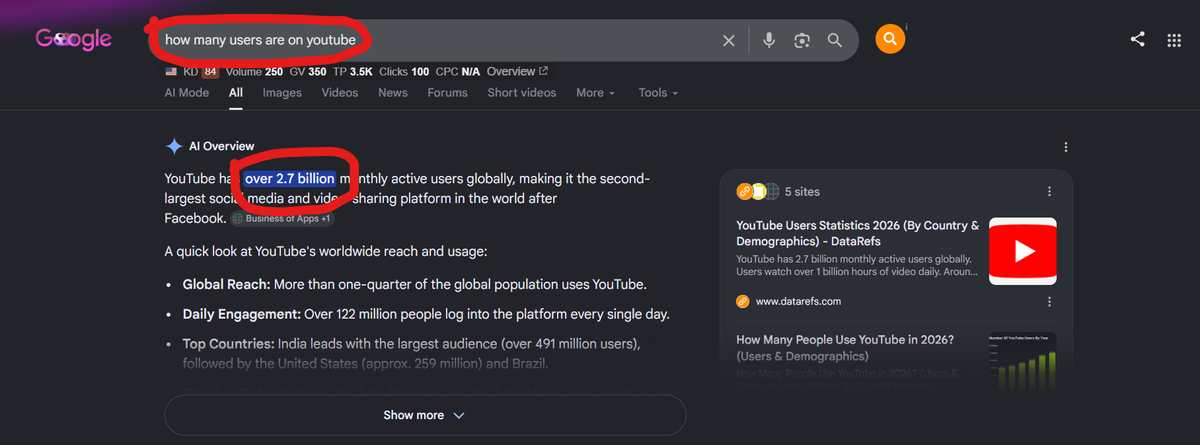Open three-dot menu next to www.datarefs.com
This screenshot has width=1200, height=445.
[x=1049, y=301]
